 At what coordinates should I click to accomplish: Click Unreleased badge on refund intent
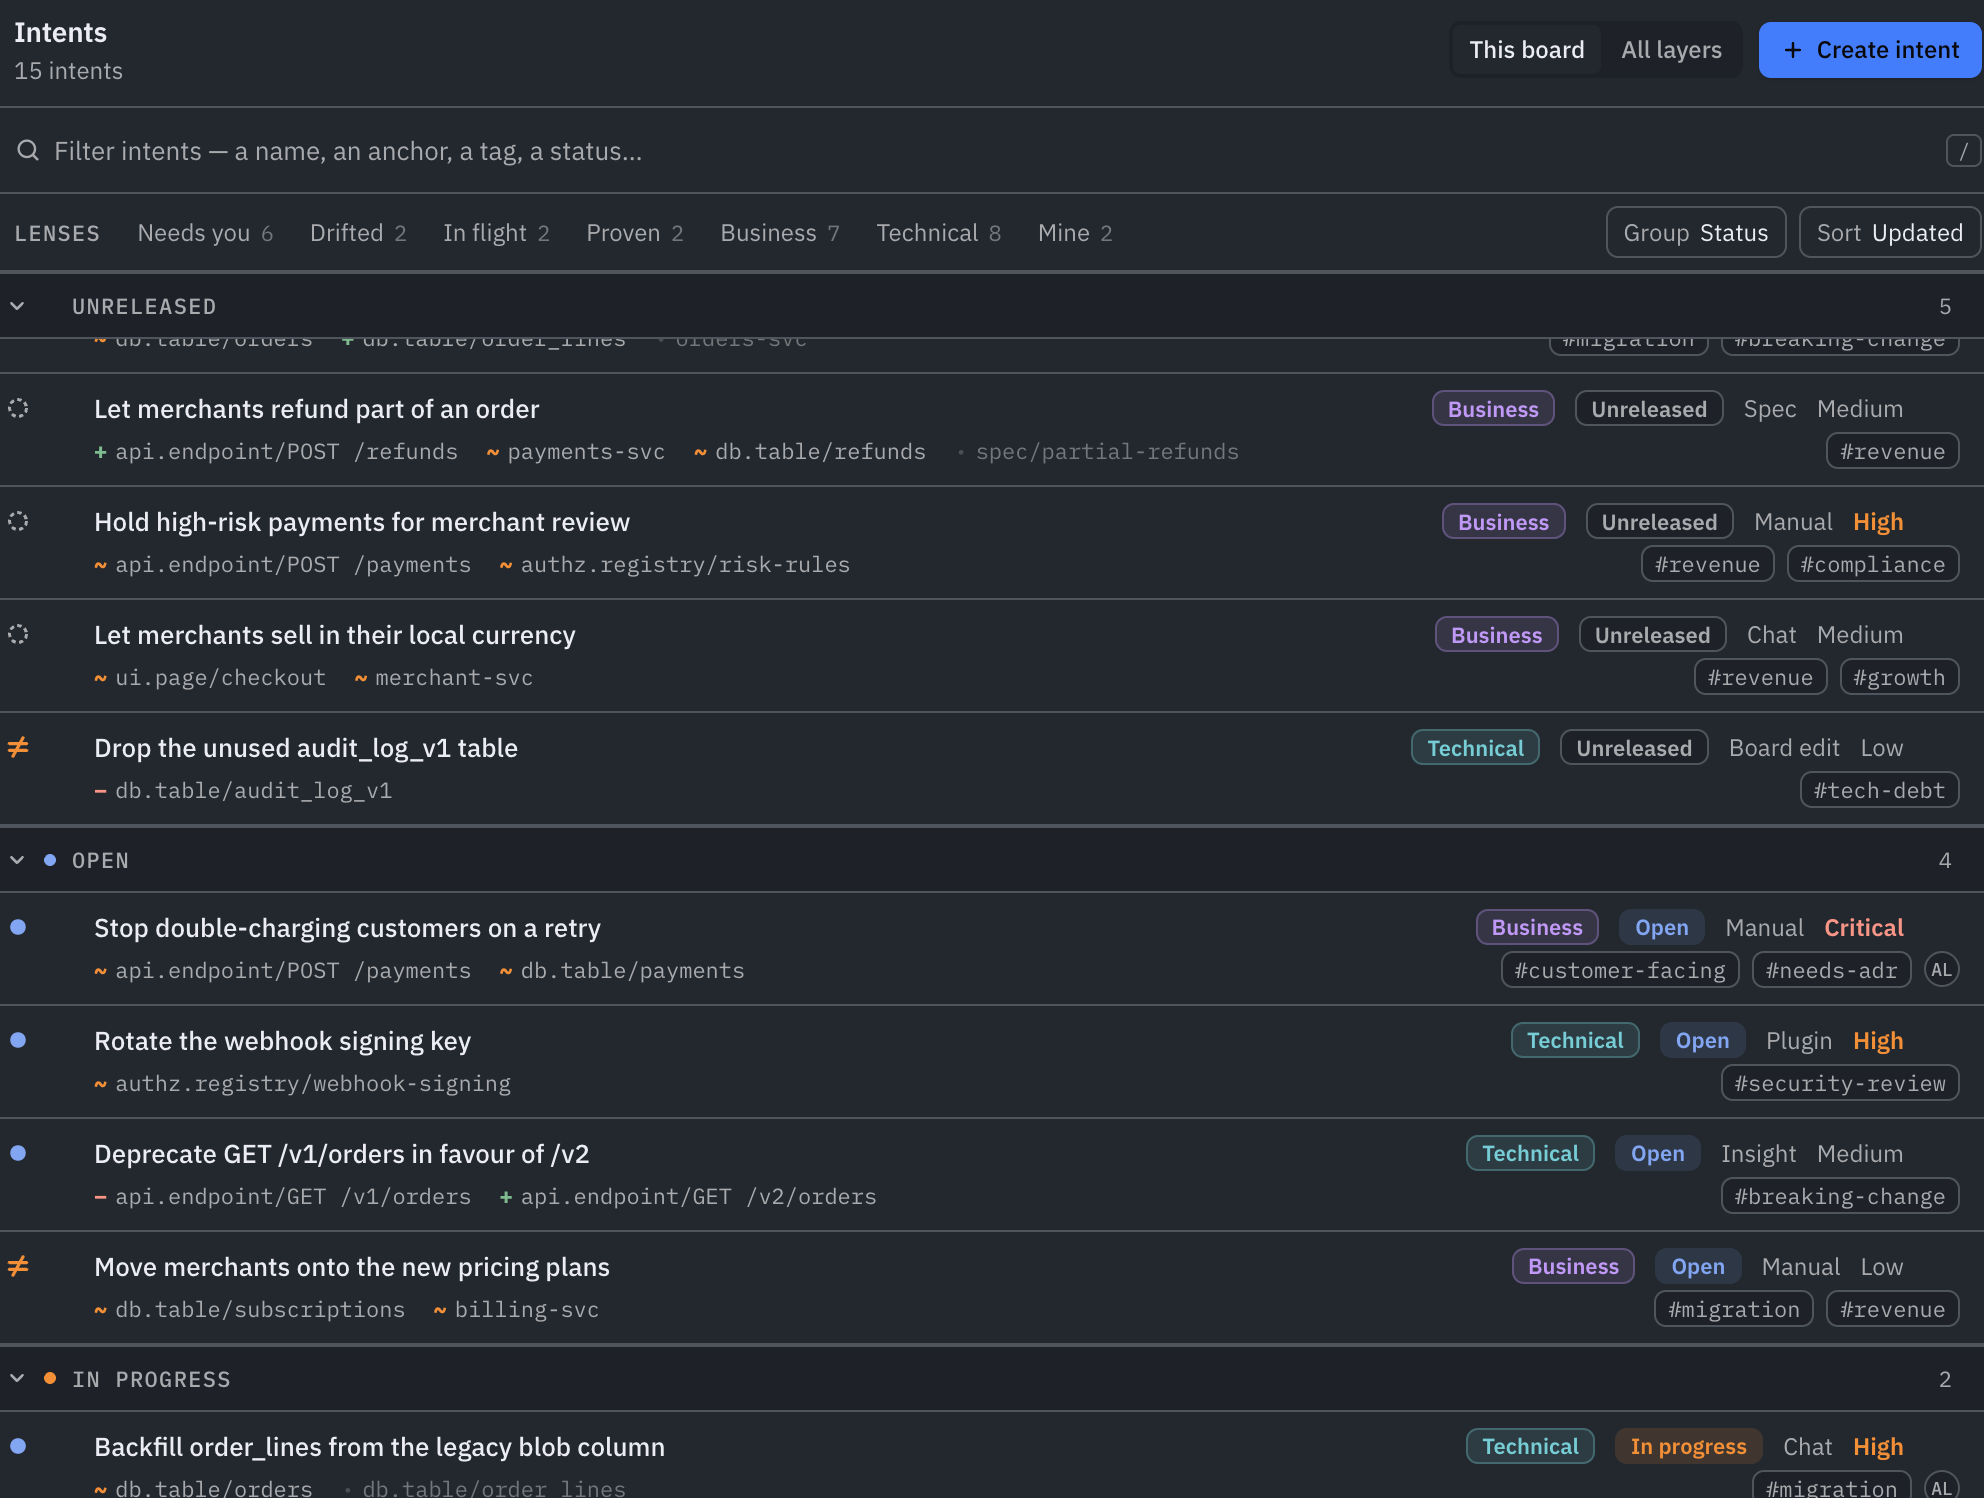[x=1649, y=409]
